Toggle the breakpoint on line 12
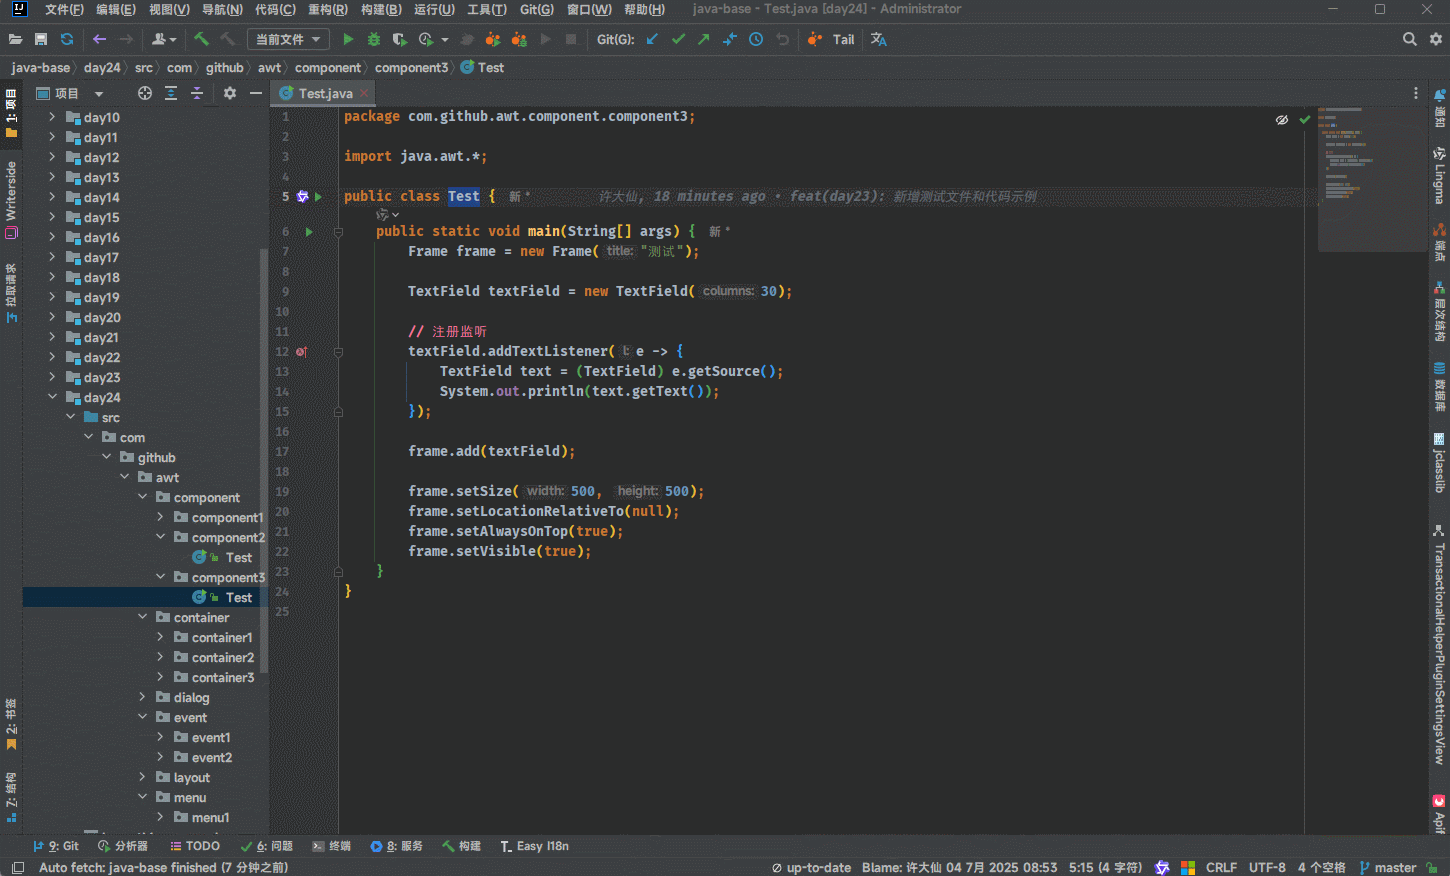Image resolution: width=1450 pixels, height=876 pixels. tap(301, 351)
